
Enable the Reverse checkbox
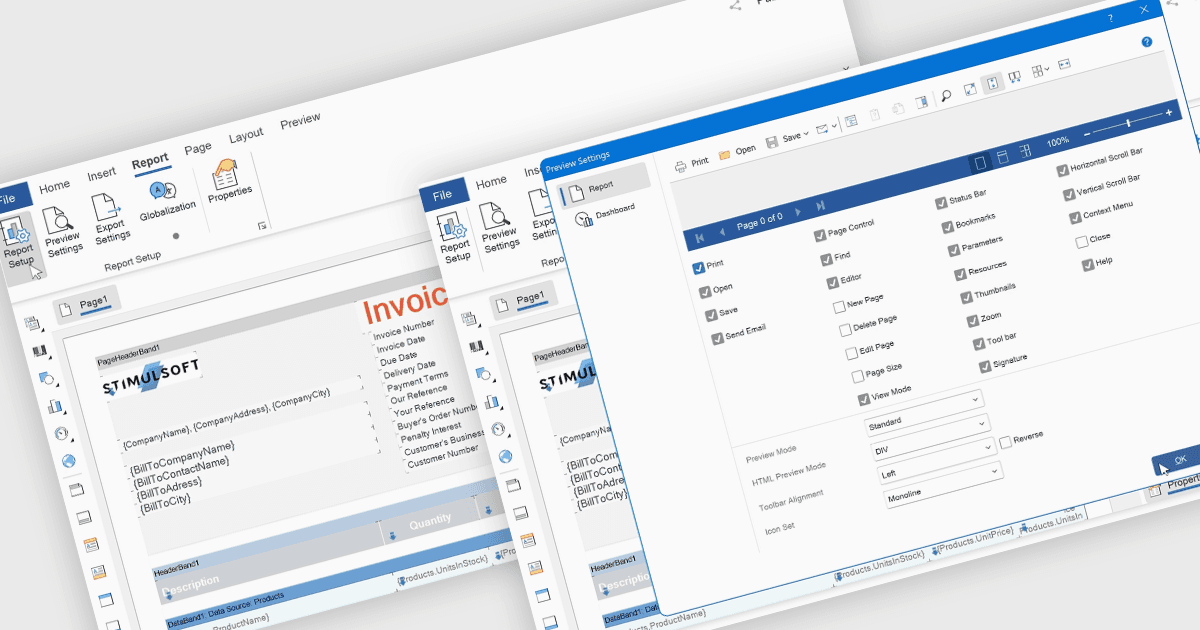(1005, 443)
